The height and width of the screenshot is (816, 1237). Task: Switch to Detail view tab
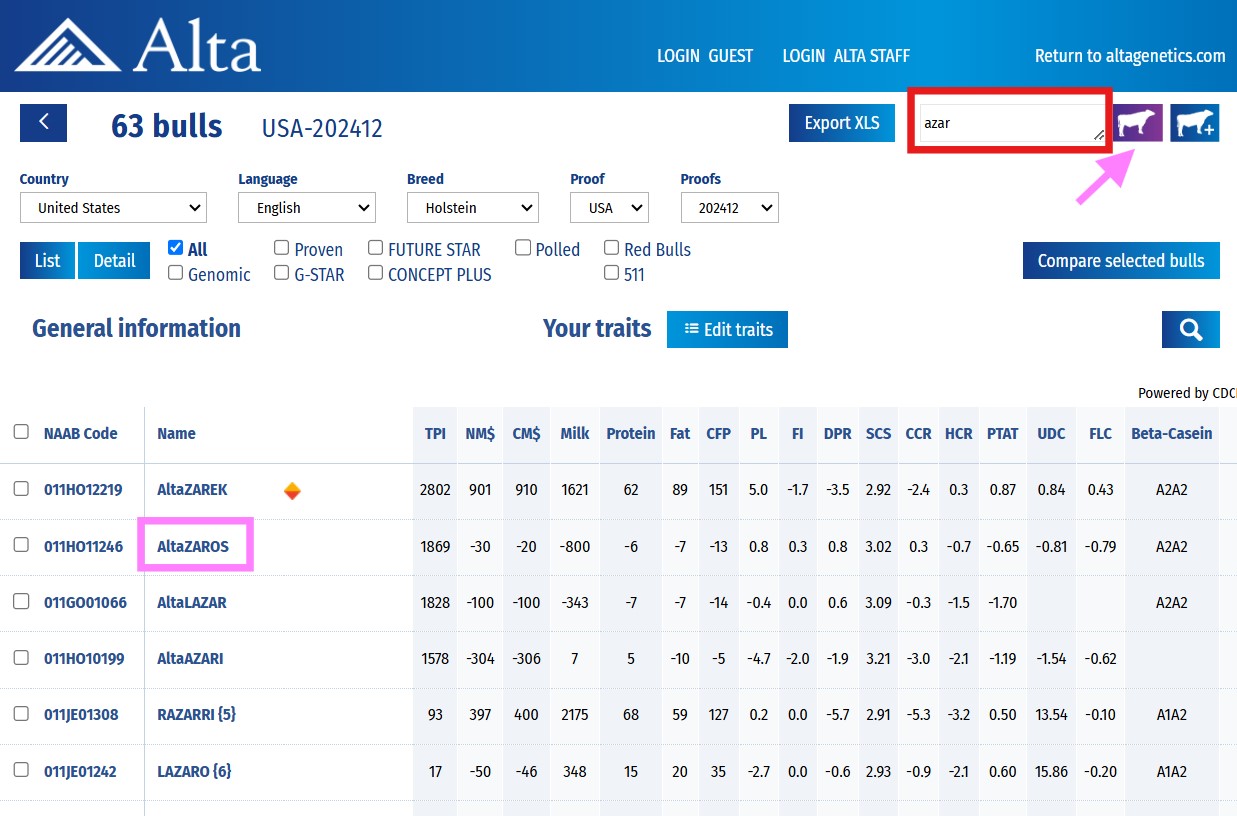point(114,260)
